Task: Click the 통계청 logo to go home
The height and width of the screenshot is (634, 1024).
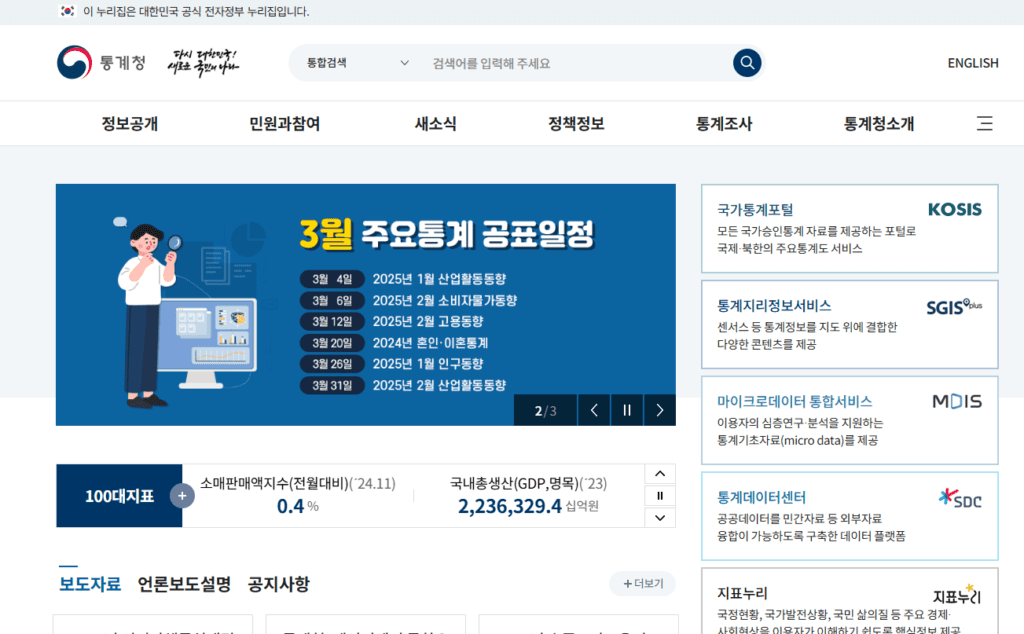Action: 100,62
